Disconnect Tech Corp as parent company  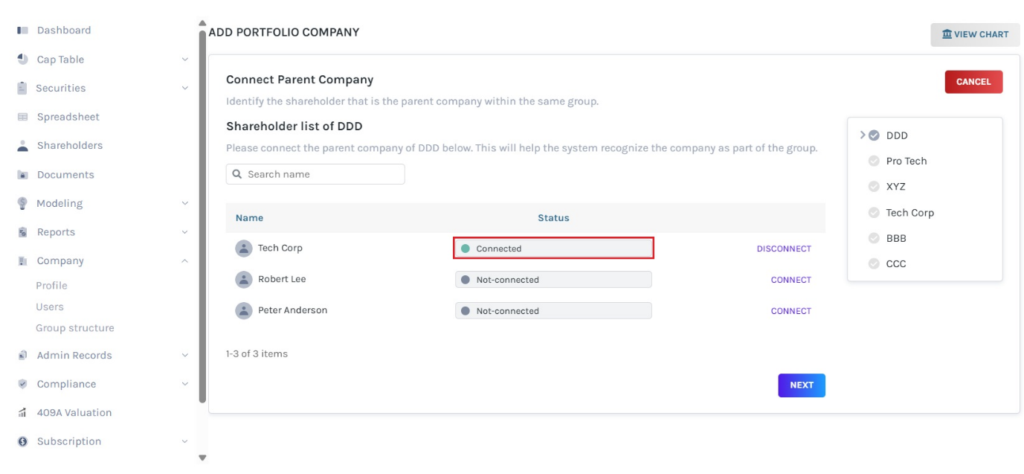783,249
